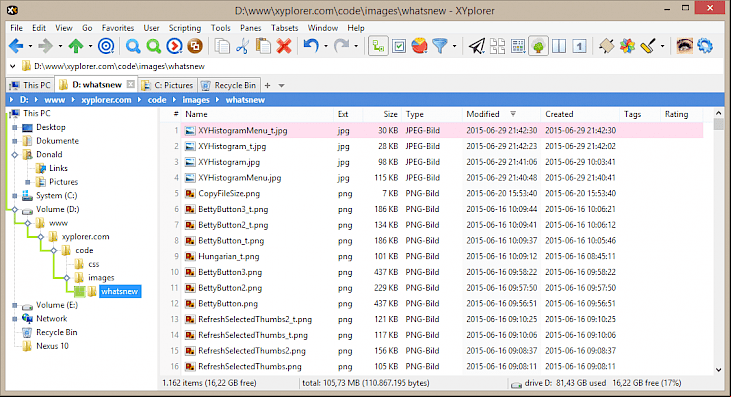Switch to details view grid icon
The height and width of the screenshot is (397, 731).
pos(518,46)
